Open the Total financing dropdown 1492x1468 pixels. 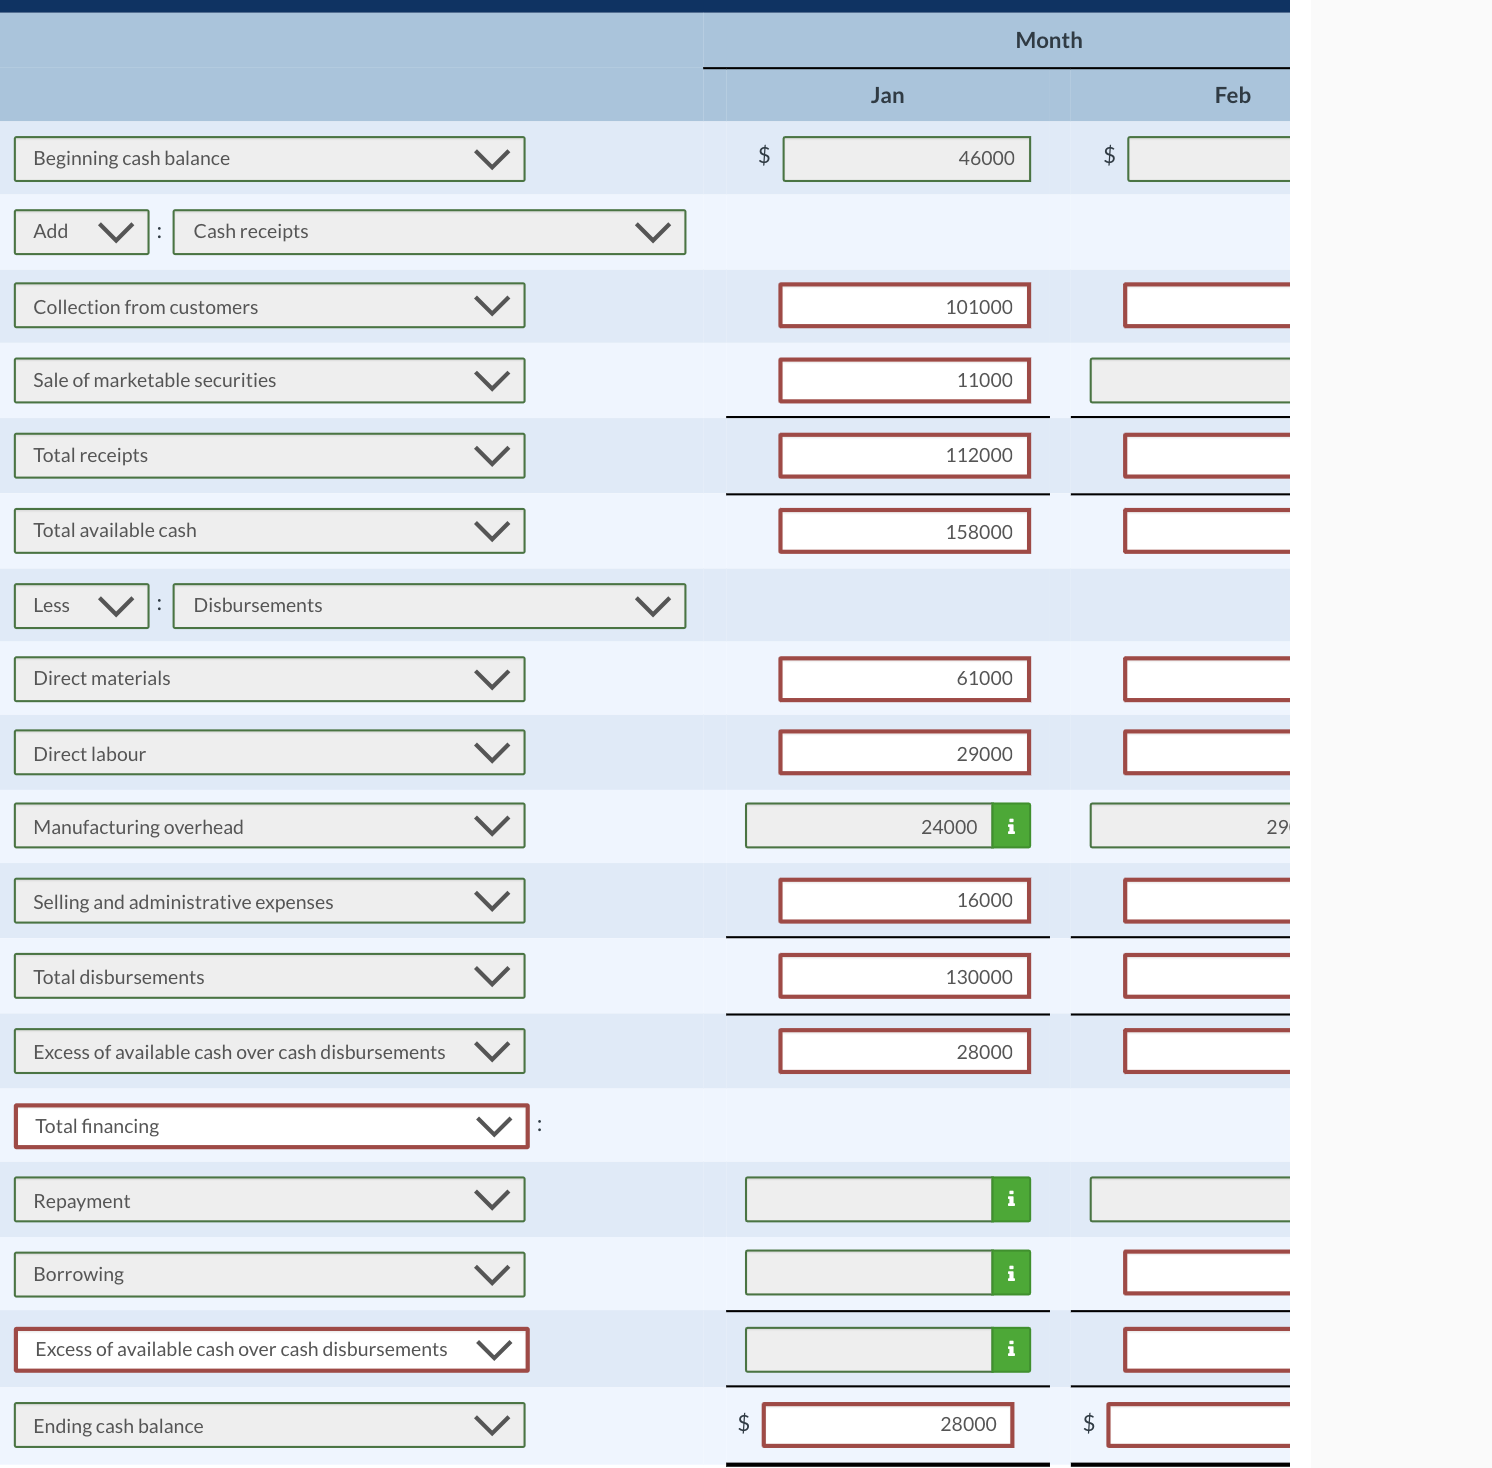[x=272, y=1126]
